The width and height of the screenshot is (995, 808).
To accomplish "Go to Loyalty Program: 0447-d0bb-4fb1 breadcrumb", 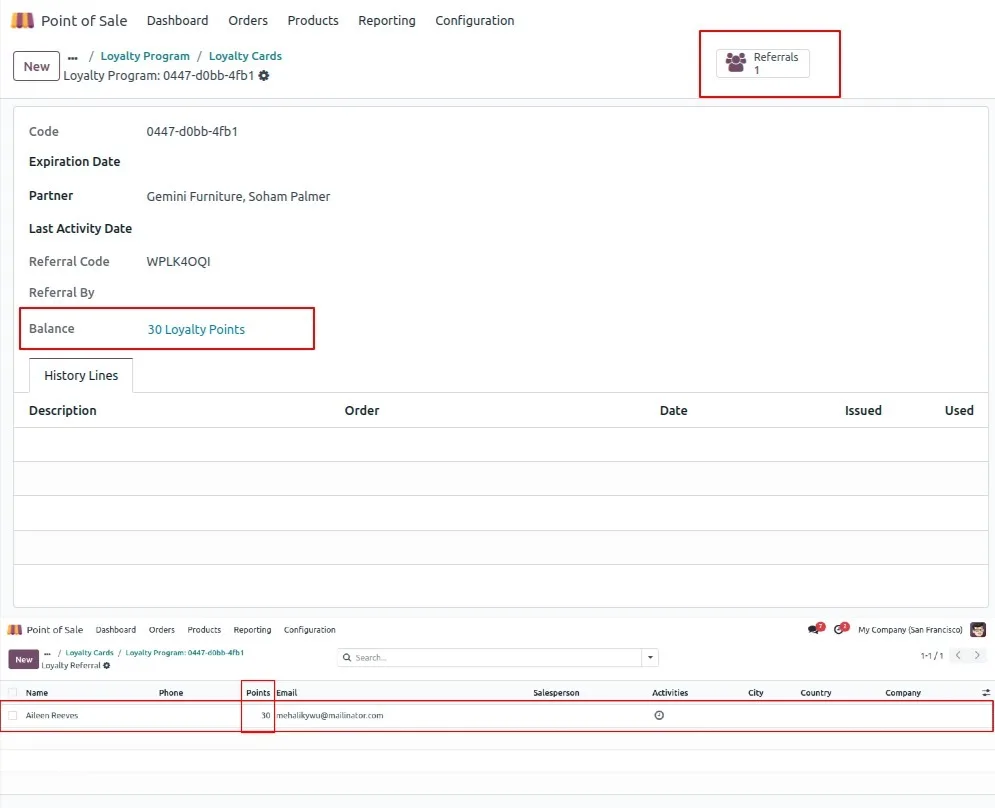I will pyautogui.click(x=185, y=652).
